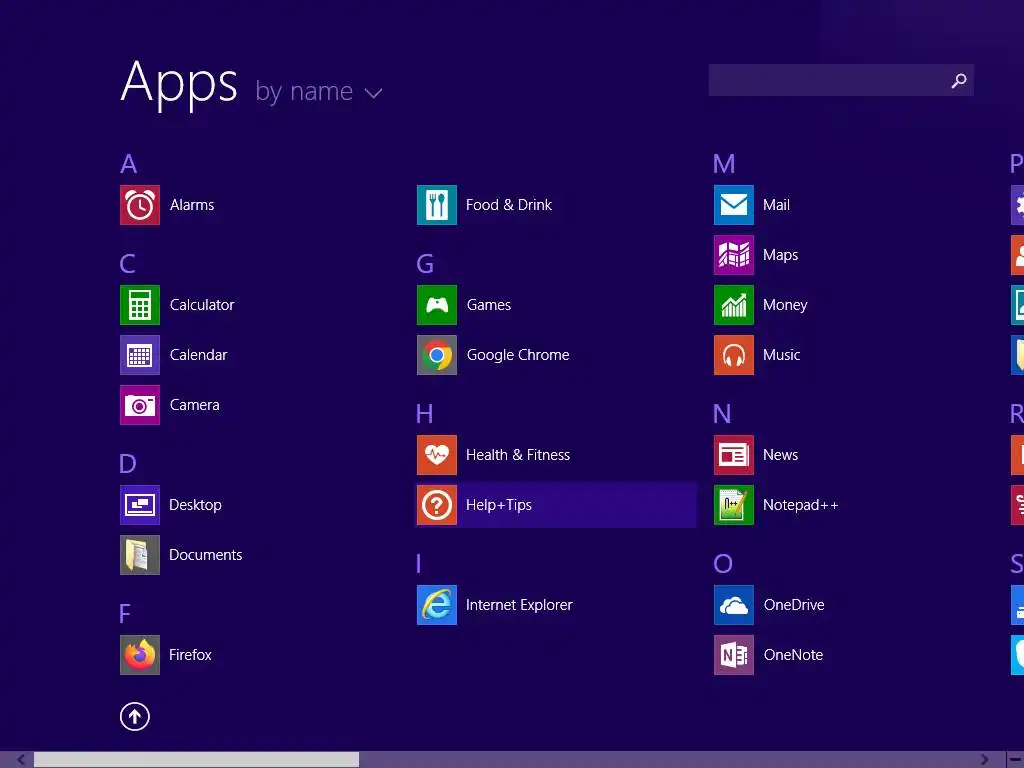This screenshot has width=1024, height=768.
Task: Click the 'OneDrive' label text
Action: [x=794, y=605]
